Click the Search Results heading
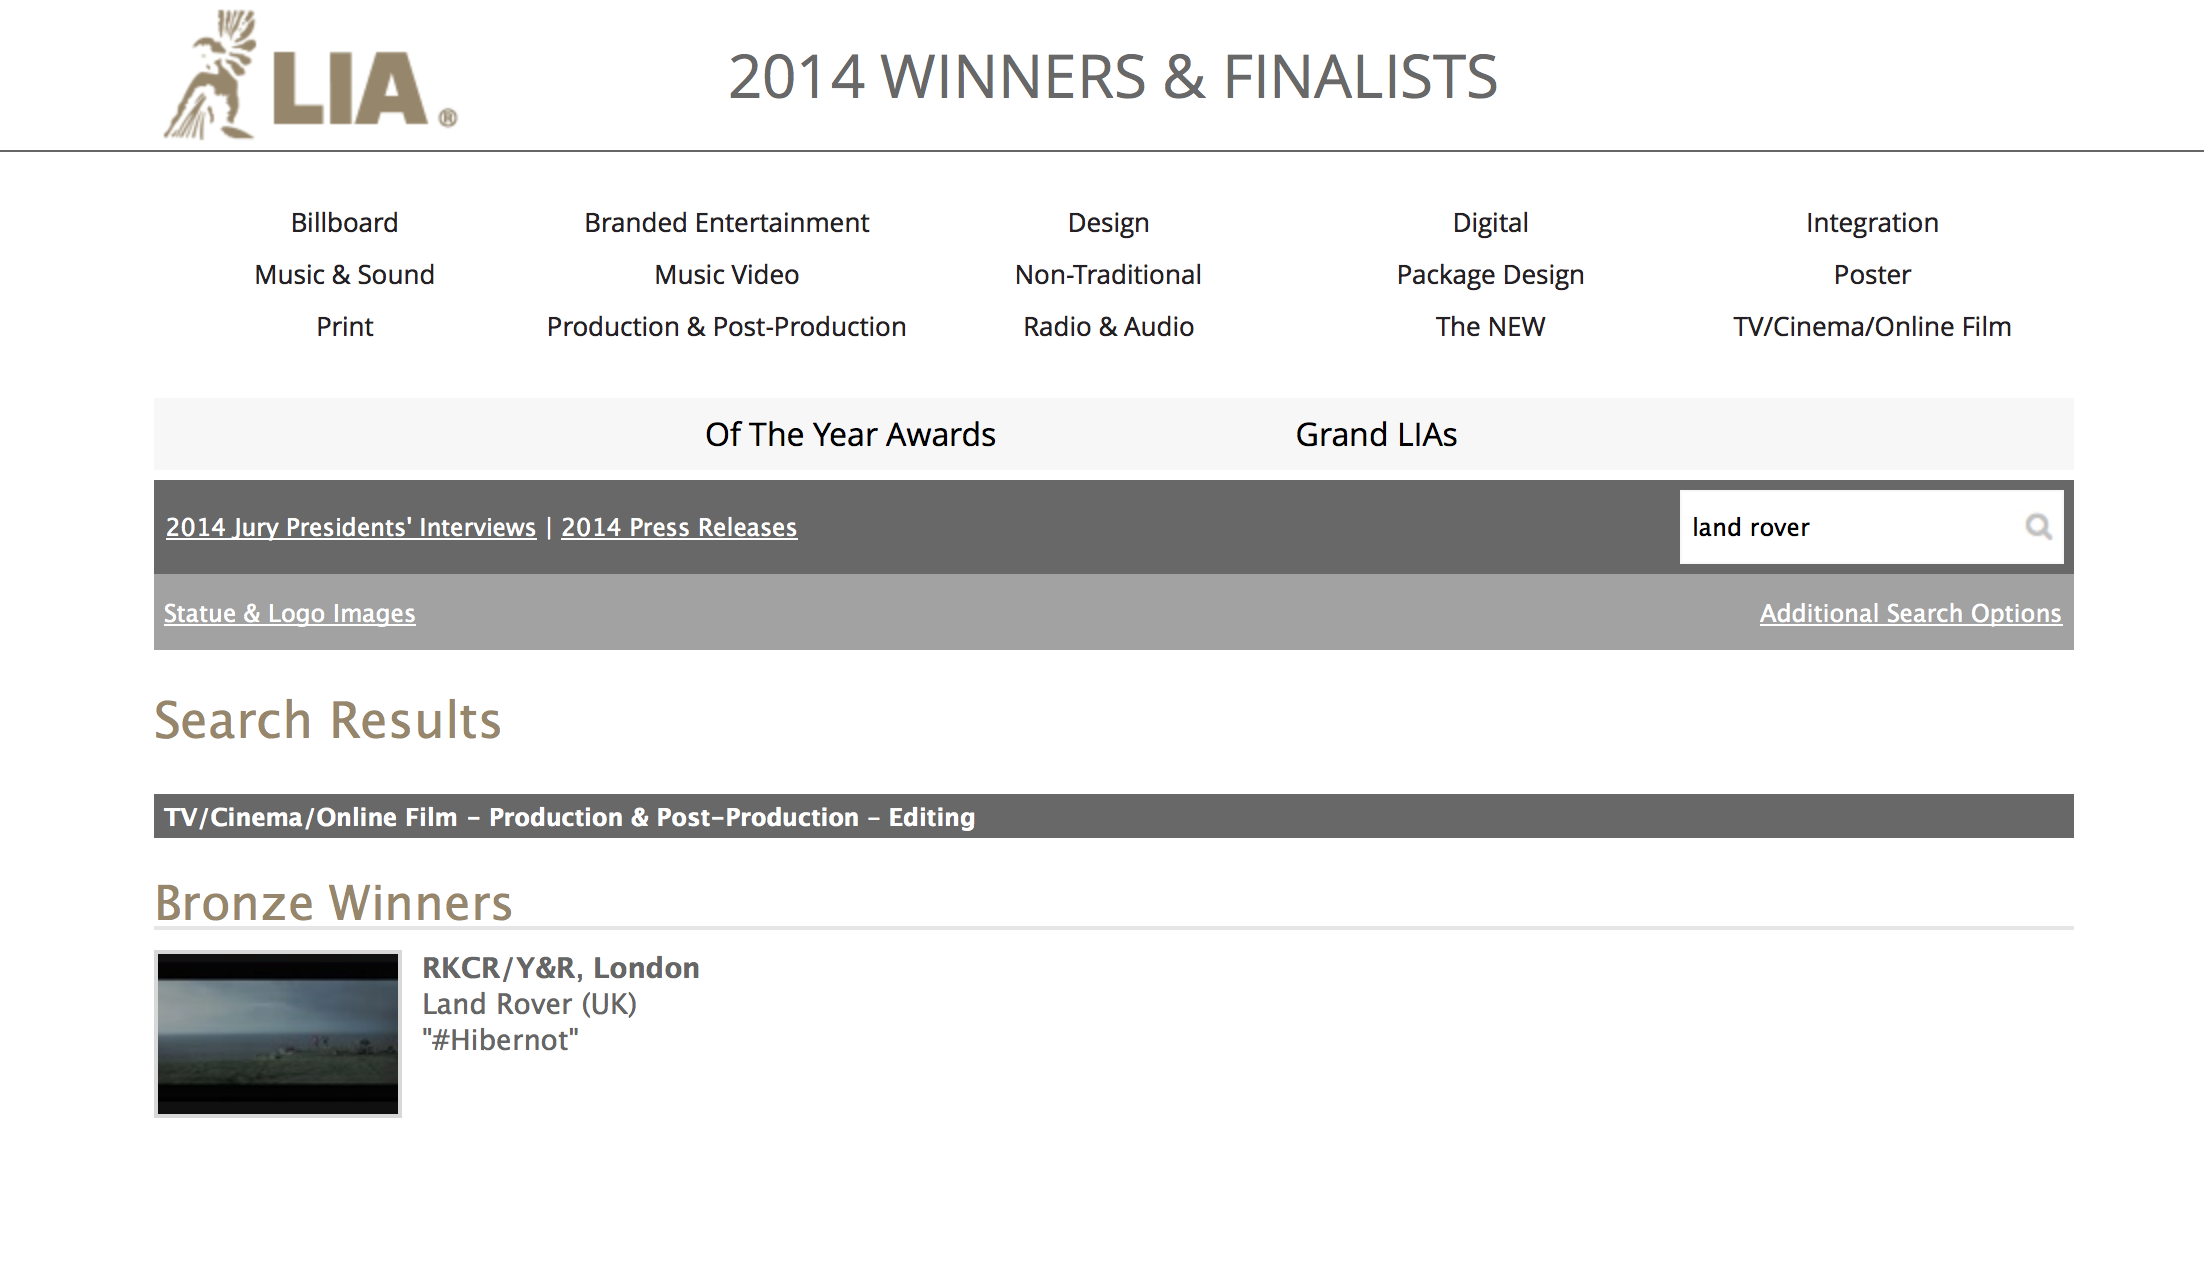 [327, 720]
